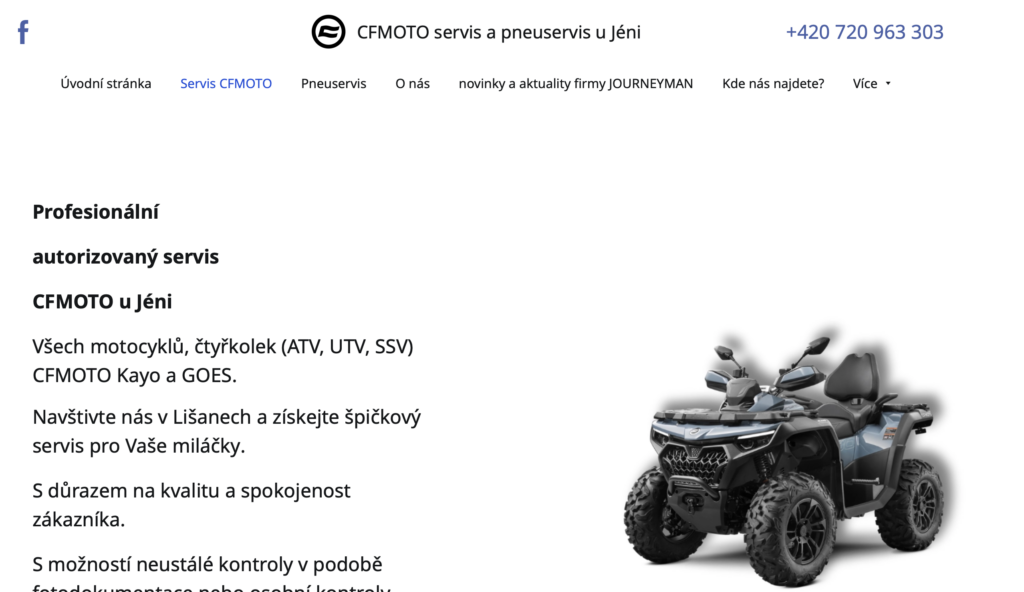
Task: Click the autorizovaný servis heading line
Action: (x=126, y=257)
